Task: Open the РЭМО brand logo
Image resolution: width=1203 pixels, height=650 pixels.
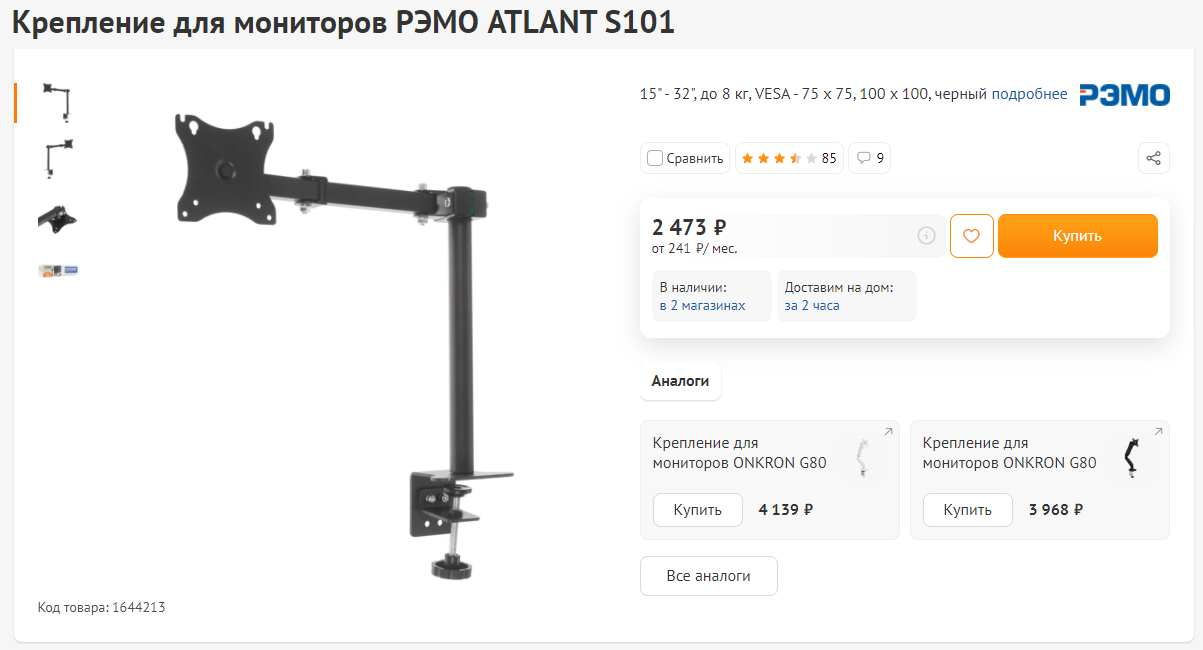Action: click(1124, 95)
